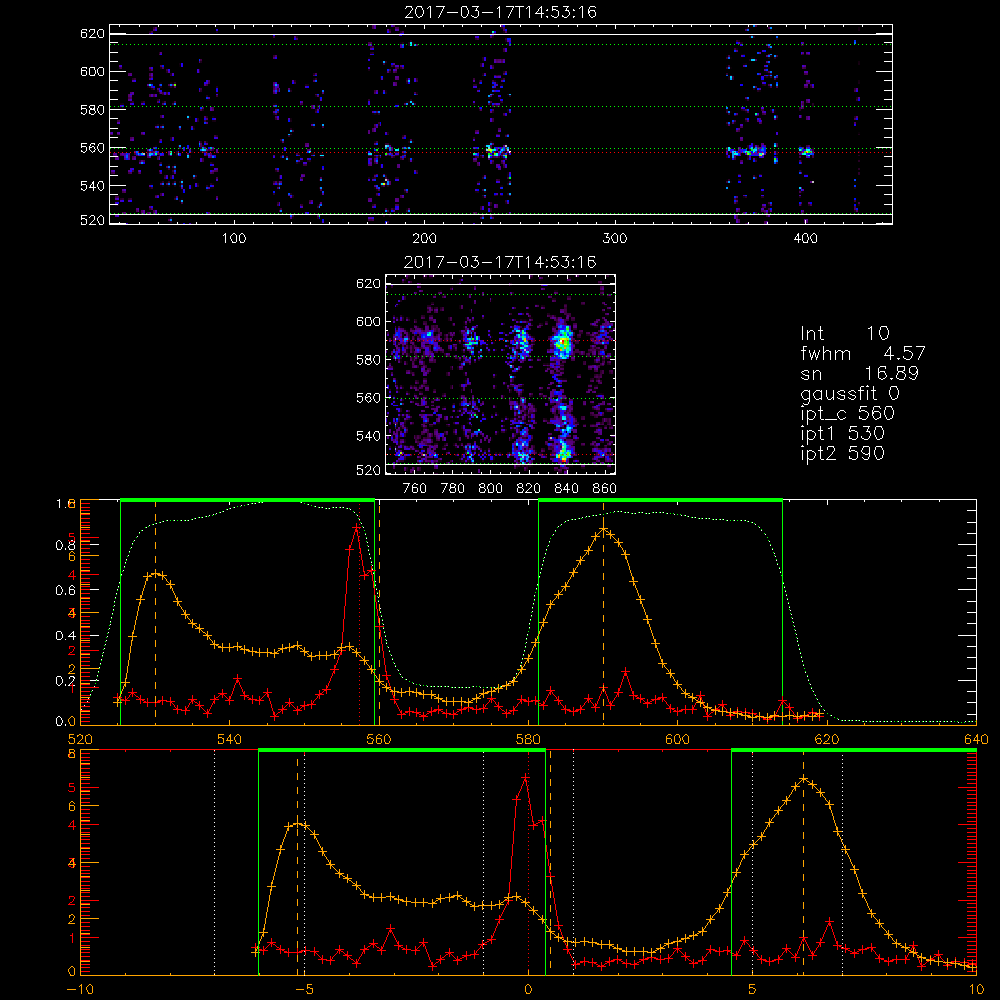Screen dimensions: 1000x1000
Task: Click x-axis label 10 of the bottom plot
Action: coord(976,990)
